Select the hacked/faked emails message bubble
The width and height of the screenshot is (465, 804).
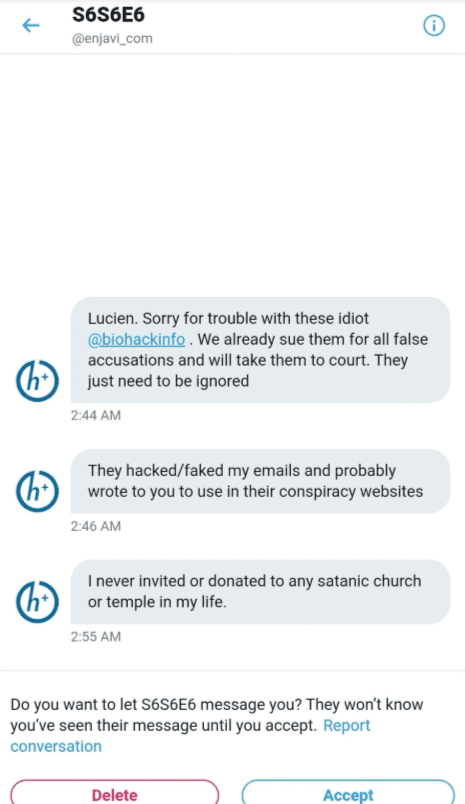click(260, 481)
